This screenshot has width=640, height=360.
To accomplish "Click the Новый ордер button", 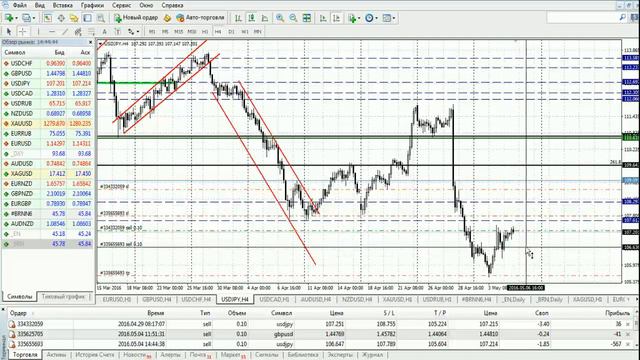I will [136, 18].
